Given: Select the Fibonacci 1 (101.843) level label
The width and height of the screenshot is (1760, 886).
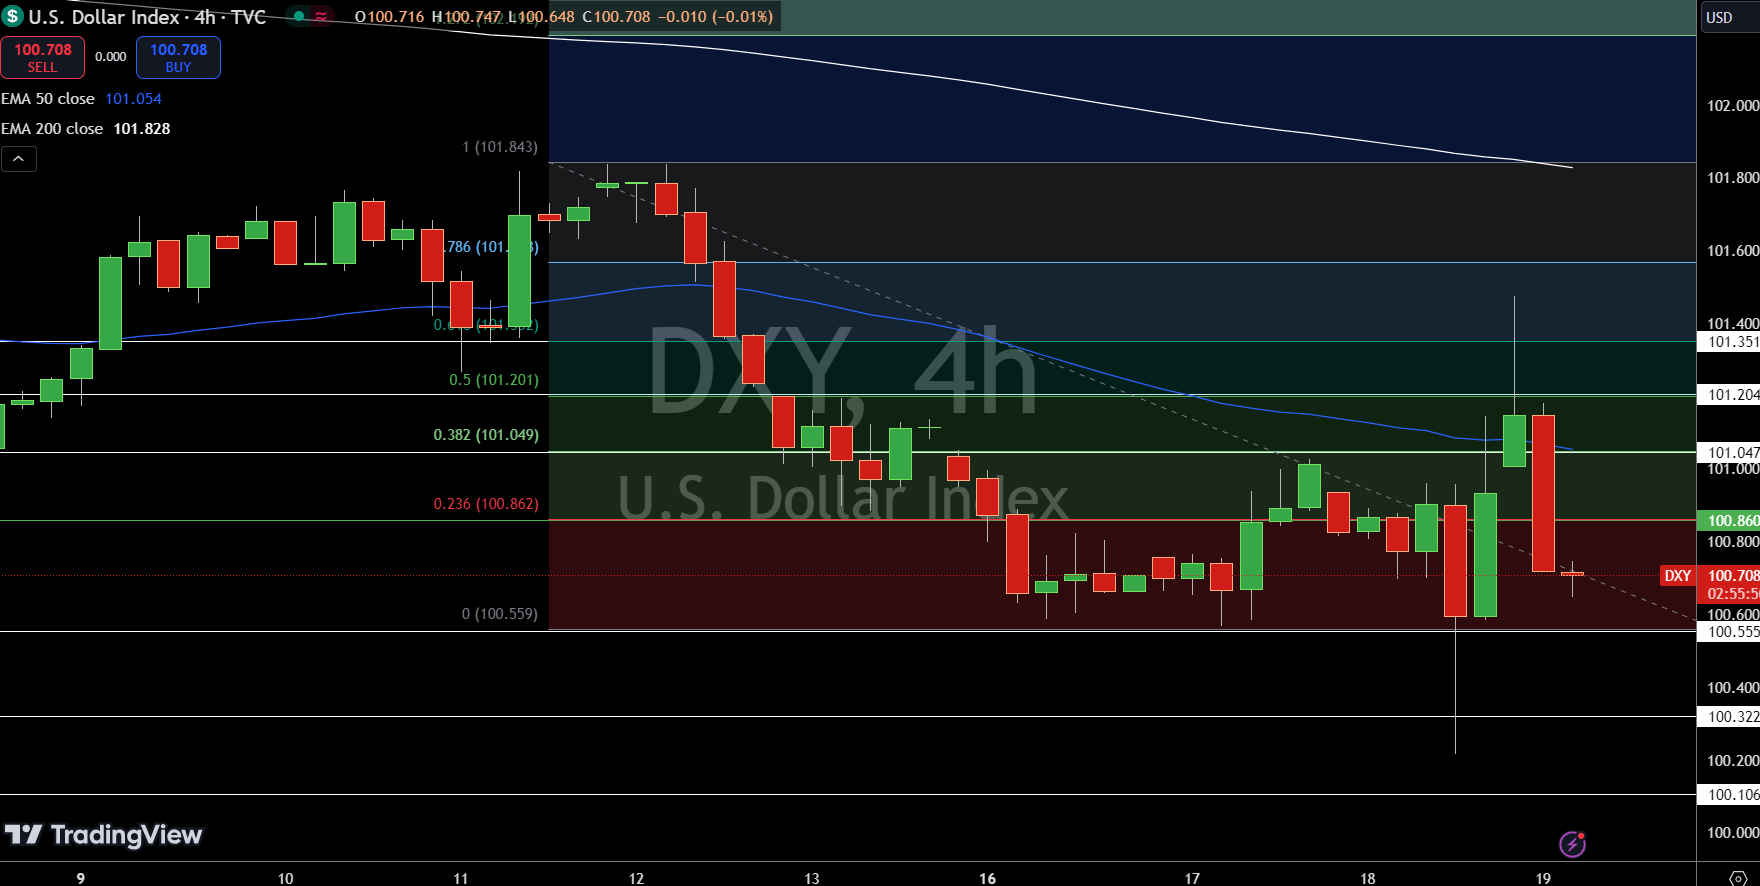Looking at the screenshot, I should click(x=500, y=147).
